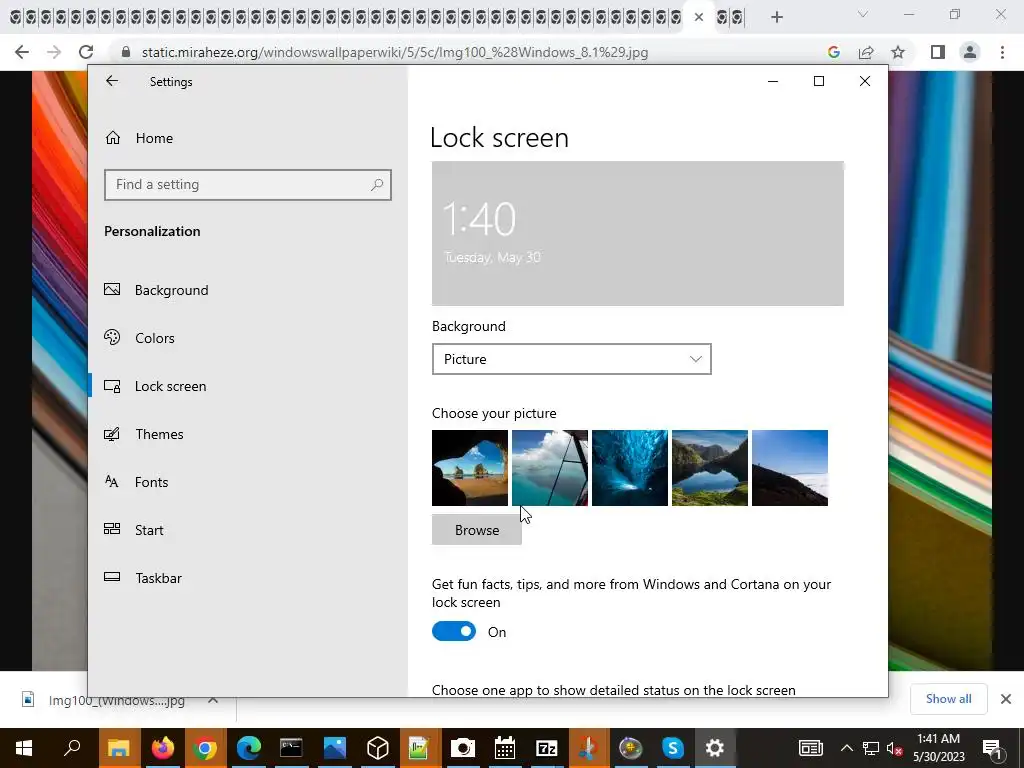Open Command Prompt from the taskbar
Image resolution: width=1024 pixels, height=768 pixels.
point(291,748)
